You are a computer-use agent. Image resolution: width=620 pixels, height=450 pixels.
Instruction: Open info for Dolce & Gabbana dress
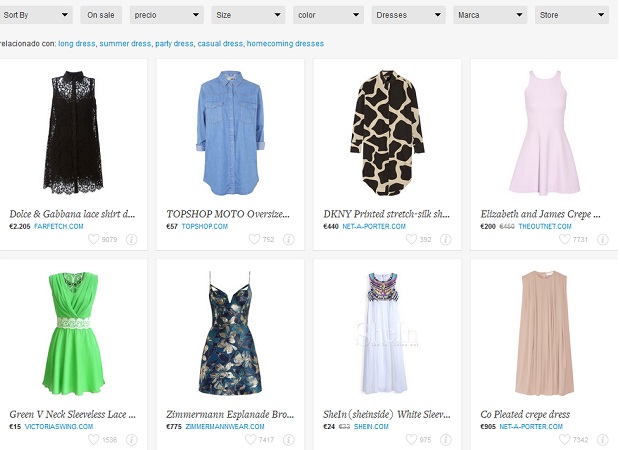pos(131,240)
